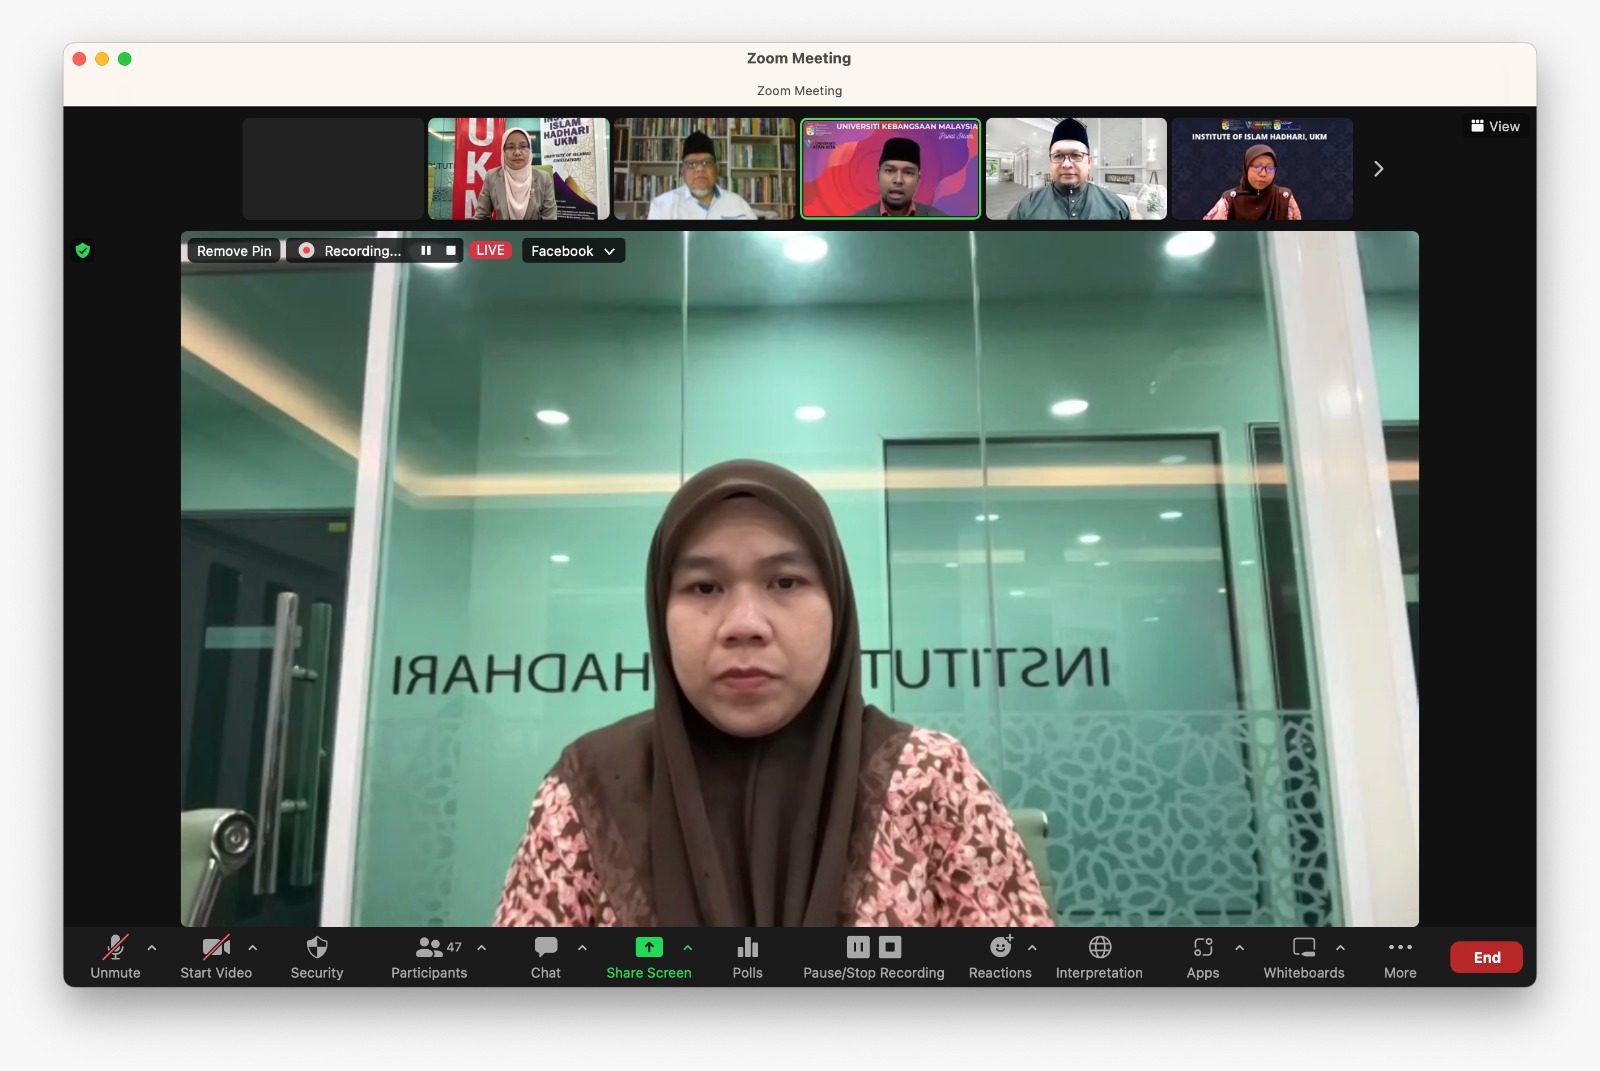This screenshot has width=1600, height=1071.
Task: Expand audio options arrow beside Unmute
Action: 152,947
